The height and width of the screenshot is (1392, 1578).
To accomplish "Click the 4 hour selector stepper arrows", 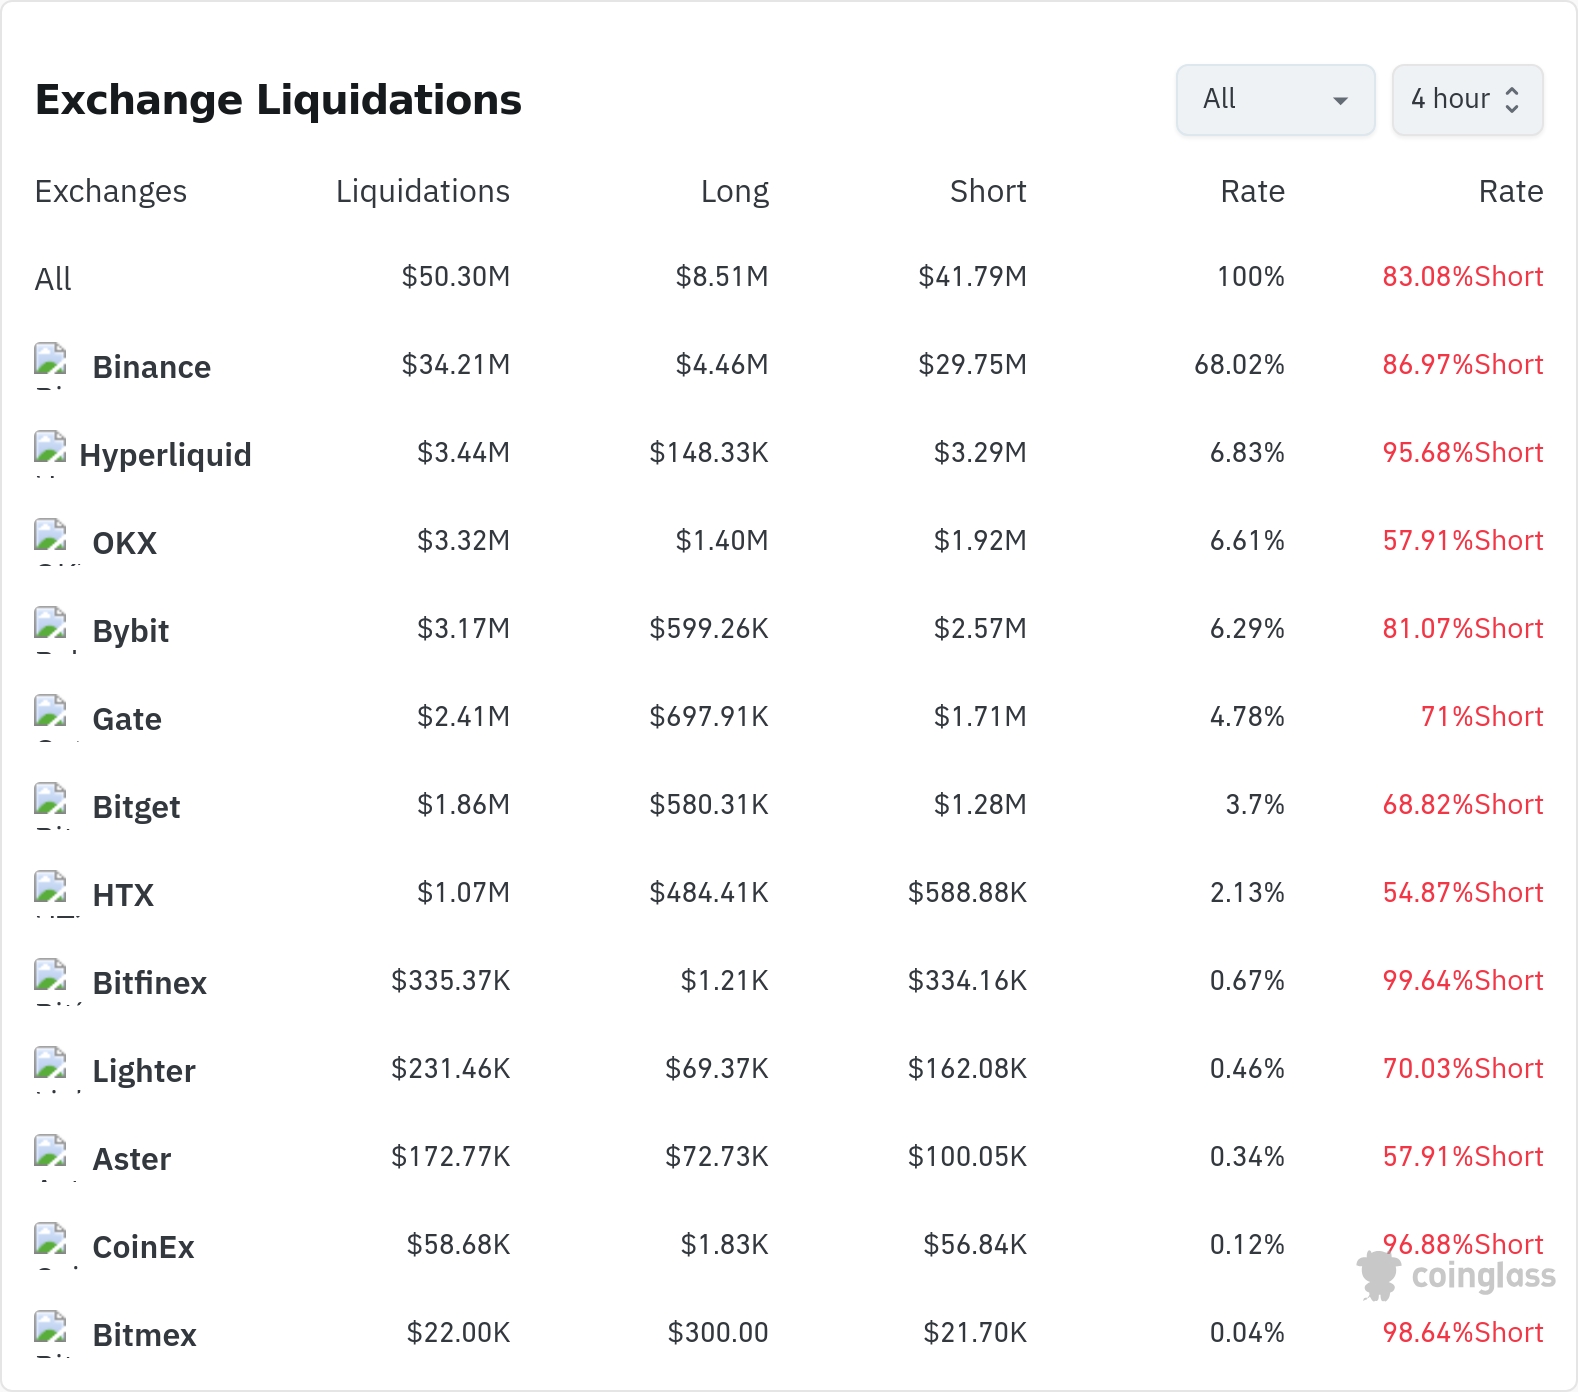I will (1512, 99).
